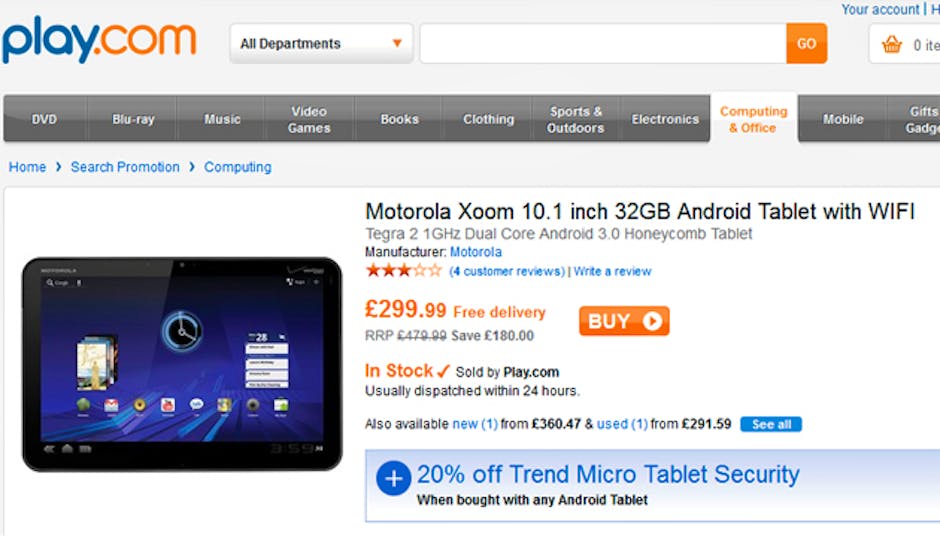Click the Write a review link
Viewport: 940px width, 537px height.
612,271
